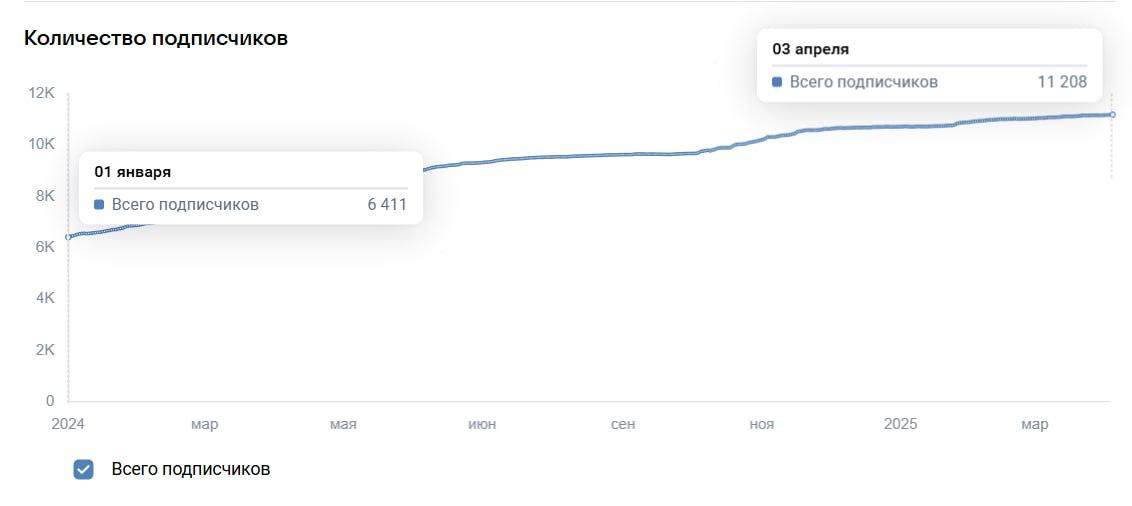Click the "2024" x-axis label
1132x506 pixels.
click(68, 424)
